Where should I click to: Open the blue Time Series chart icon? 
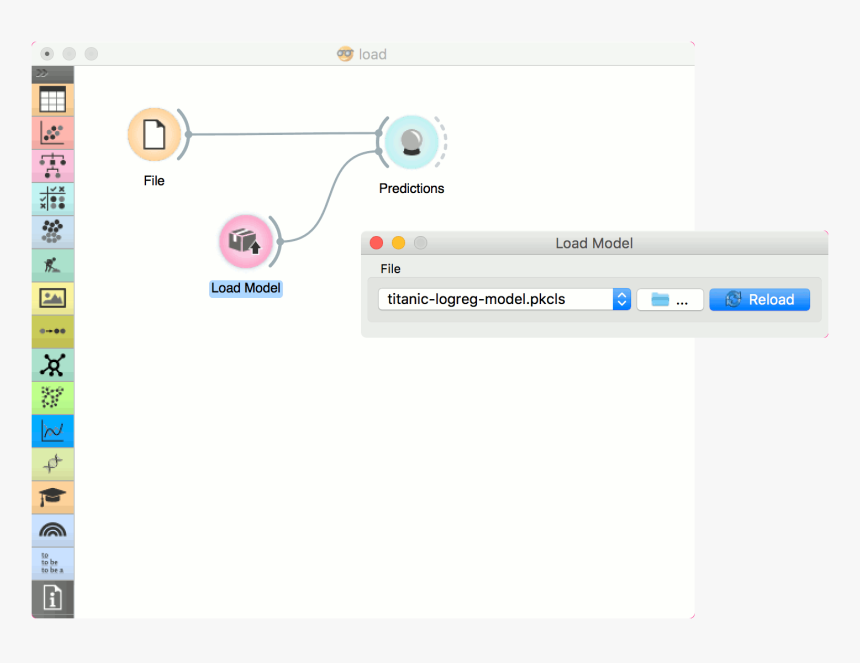point(52,431)
